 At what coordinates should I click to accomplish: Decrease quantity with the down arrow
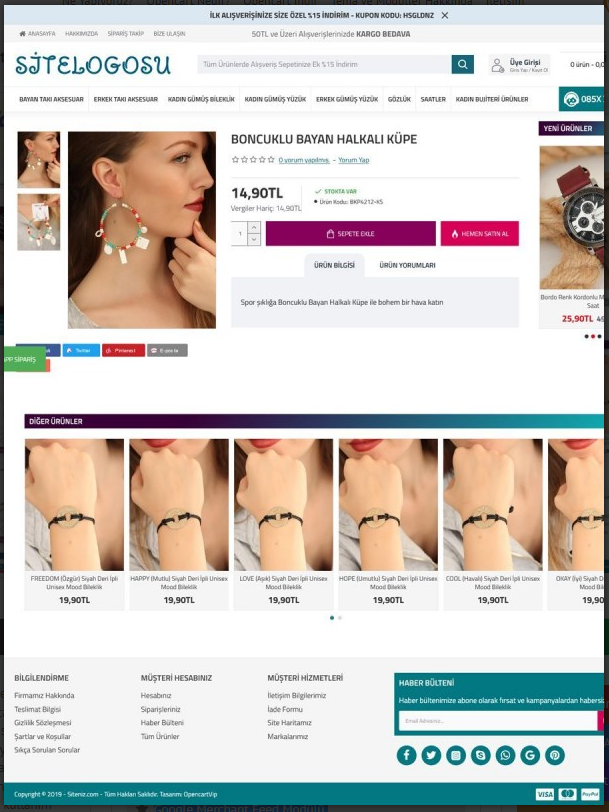254,240
